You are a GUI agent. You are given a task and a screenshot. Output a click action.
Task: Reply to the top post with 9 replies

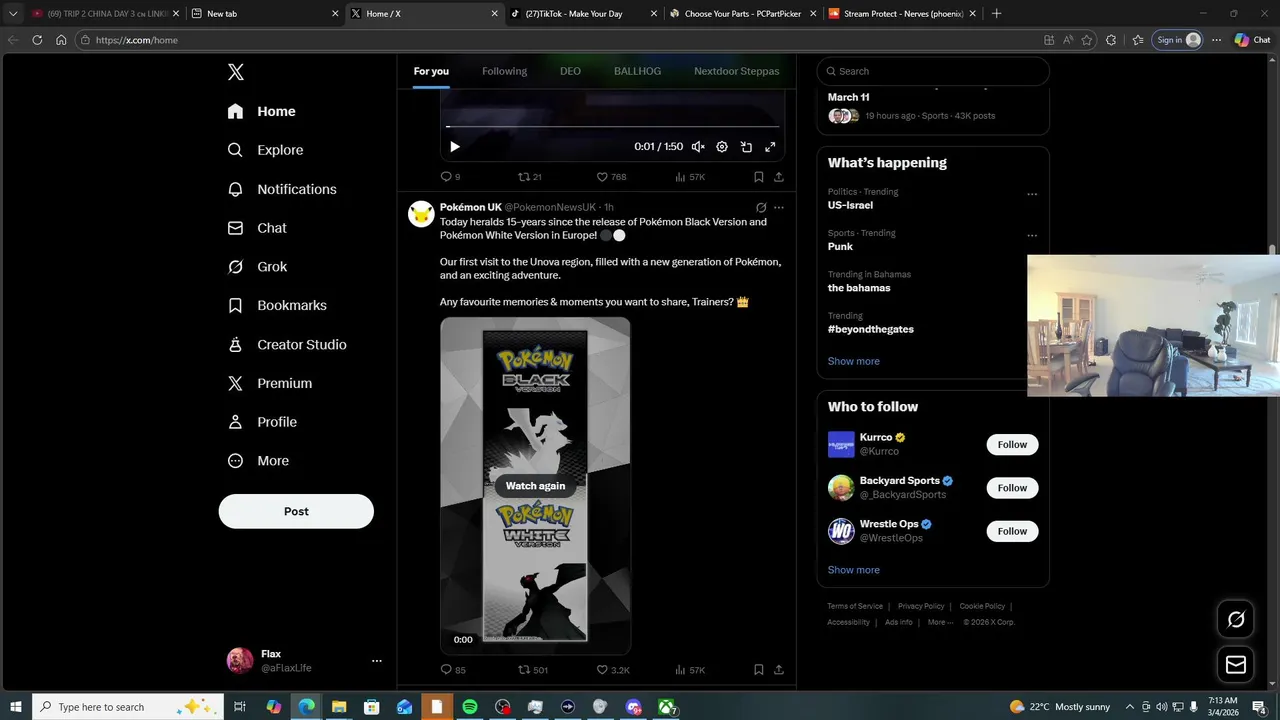[450, 177]
